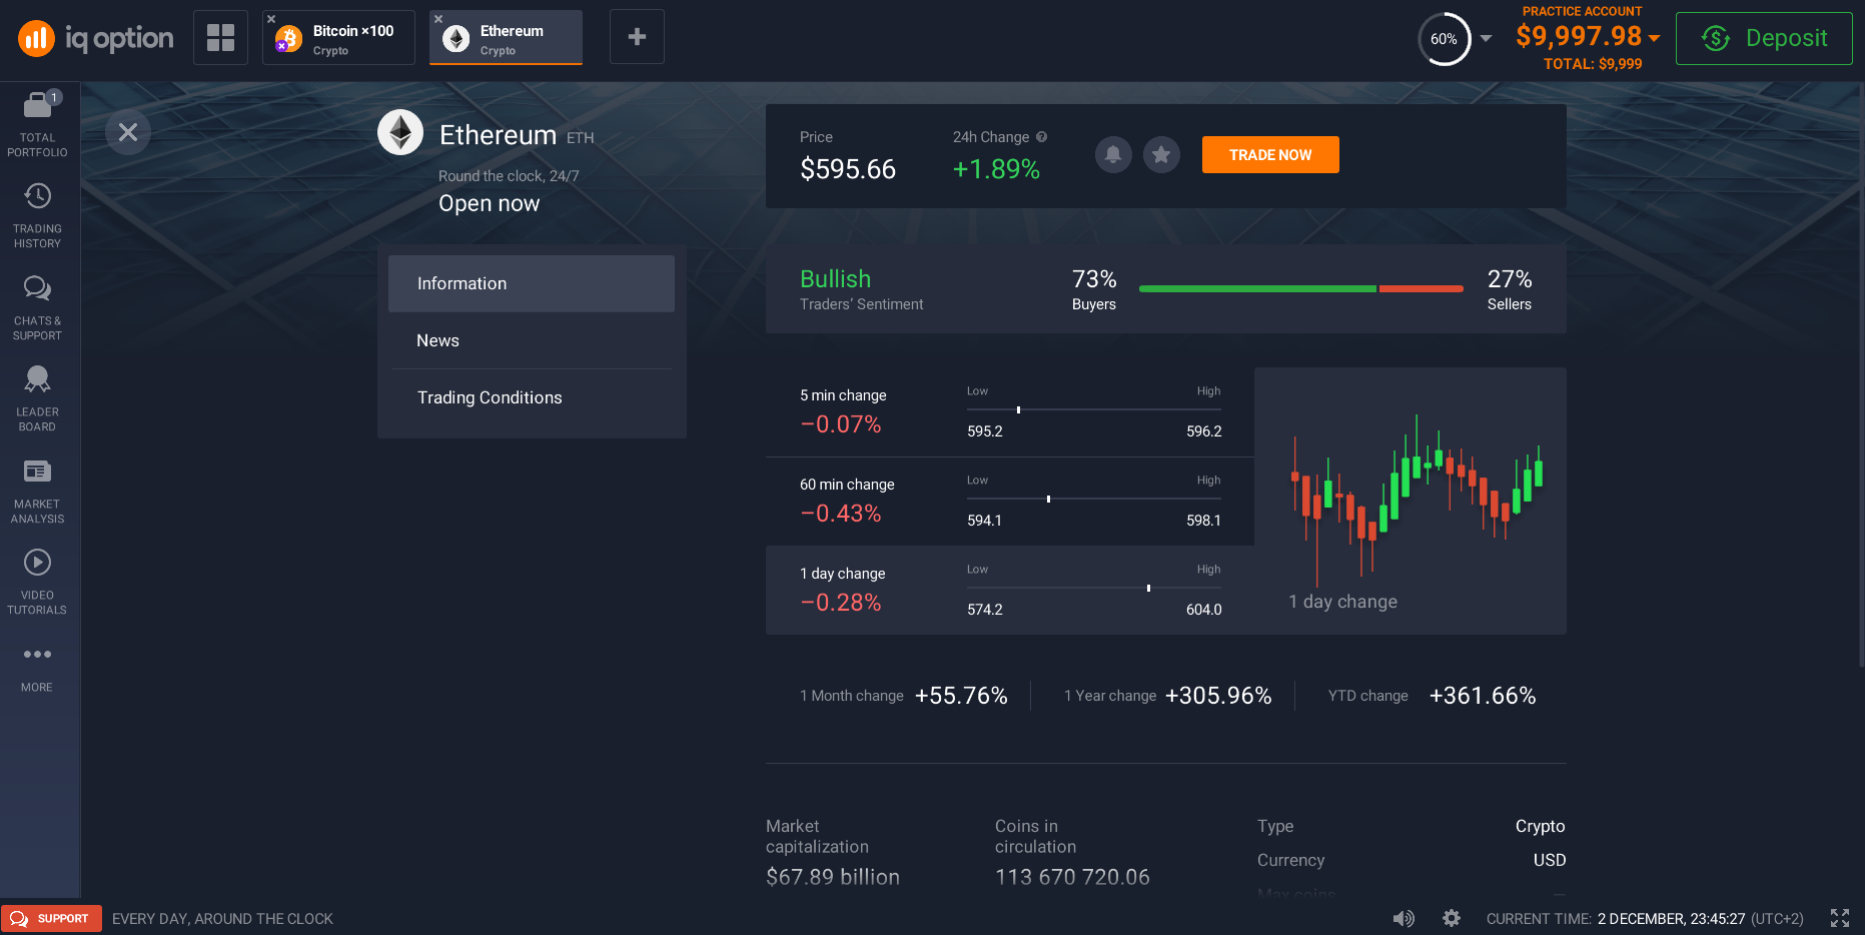Select the 1 day change row
This screenshot has width=1865, height=935.
pyautogui.click(x=1009, y=590)
